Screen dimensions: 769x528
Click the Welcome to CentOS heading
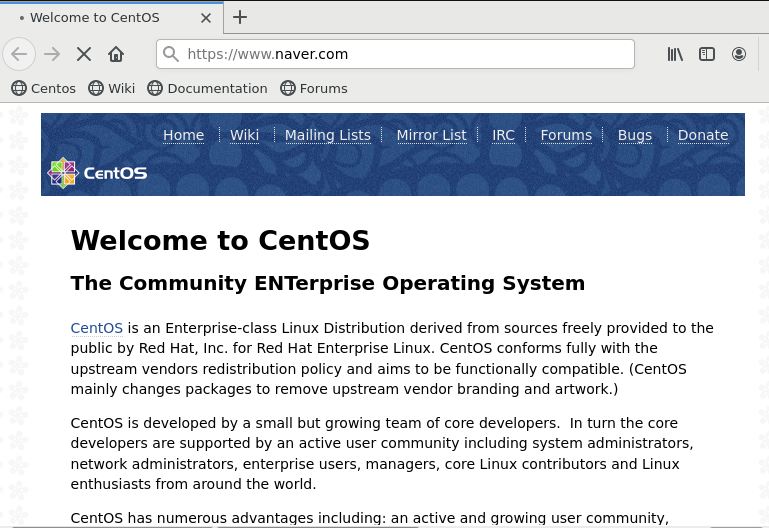click(x=220, y=240)
